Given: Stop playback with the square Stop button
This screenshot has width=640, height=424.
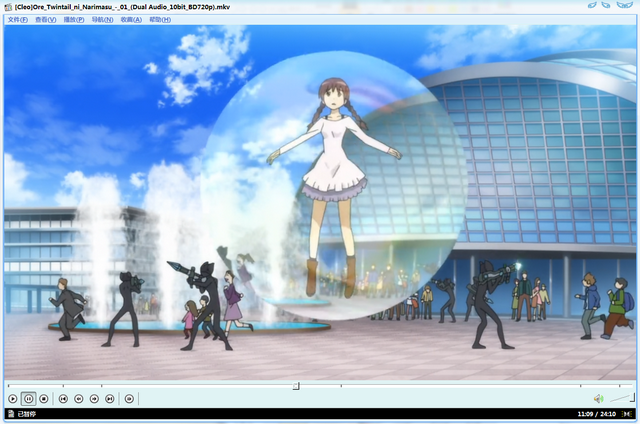Looking at the screenshot, I should (44, 399).
